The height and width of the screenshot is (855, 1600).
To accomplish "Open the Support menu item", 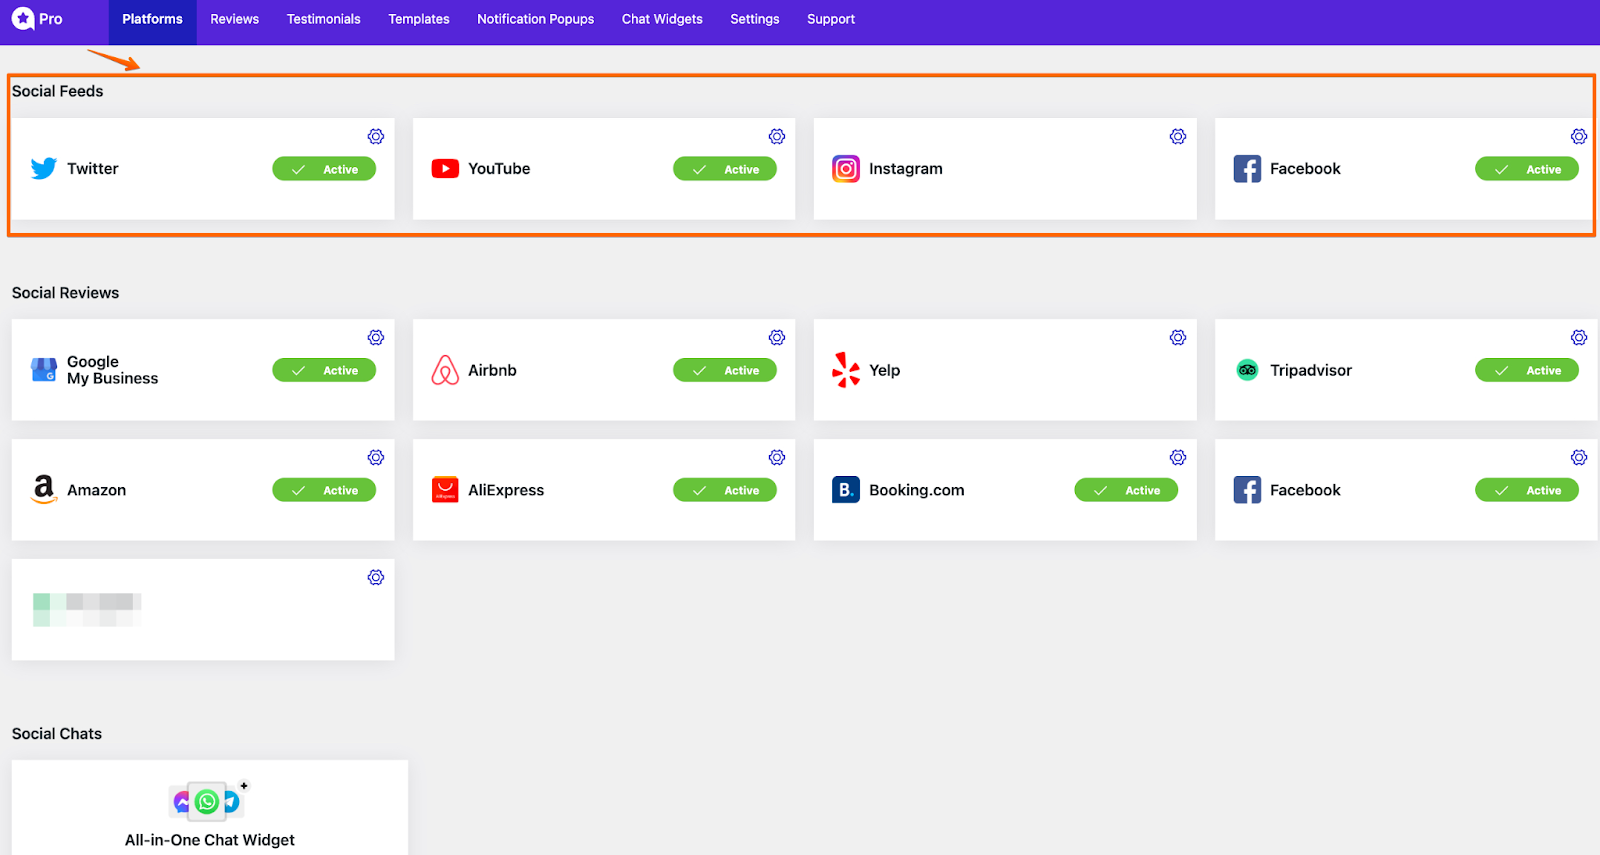I will [x=831, y=19].
